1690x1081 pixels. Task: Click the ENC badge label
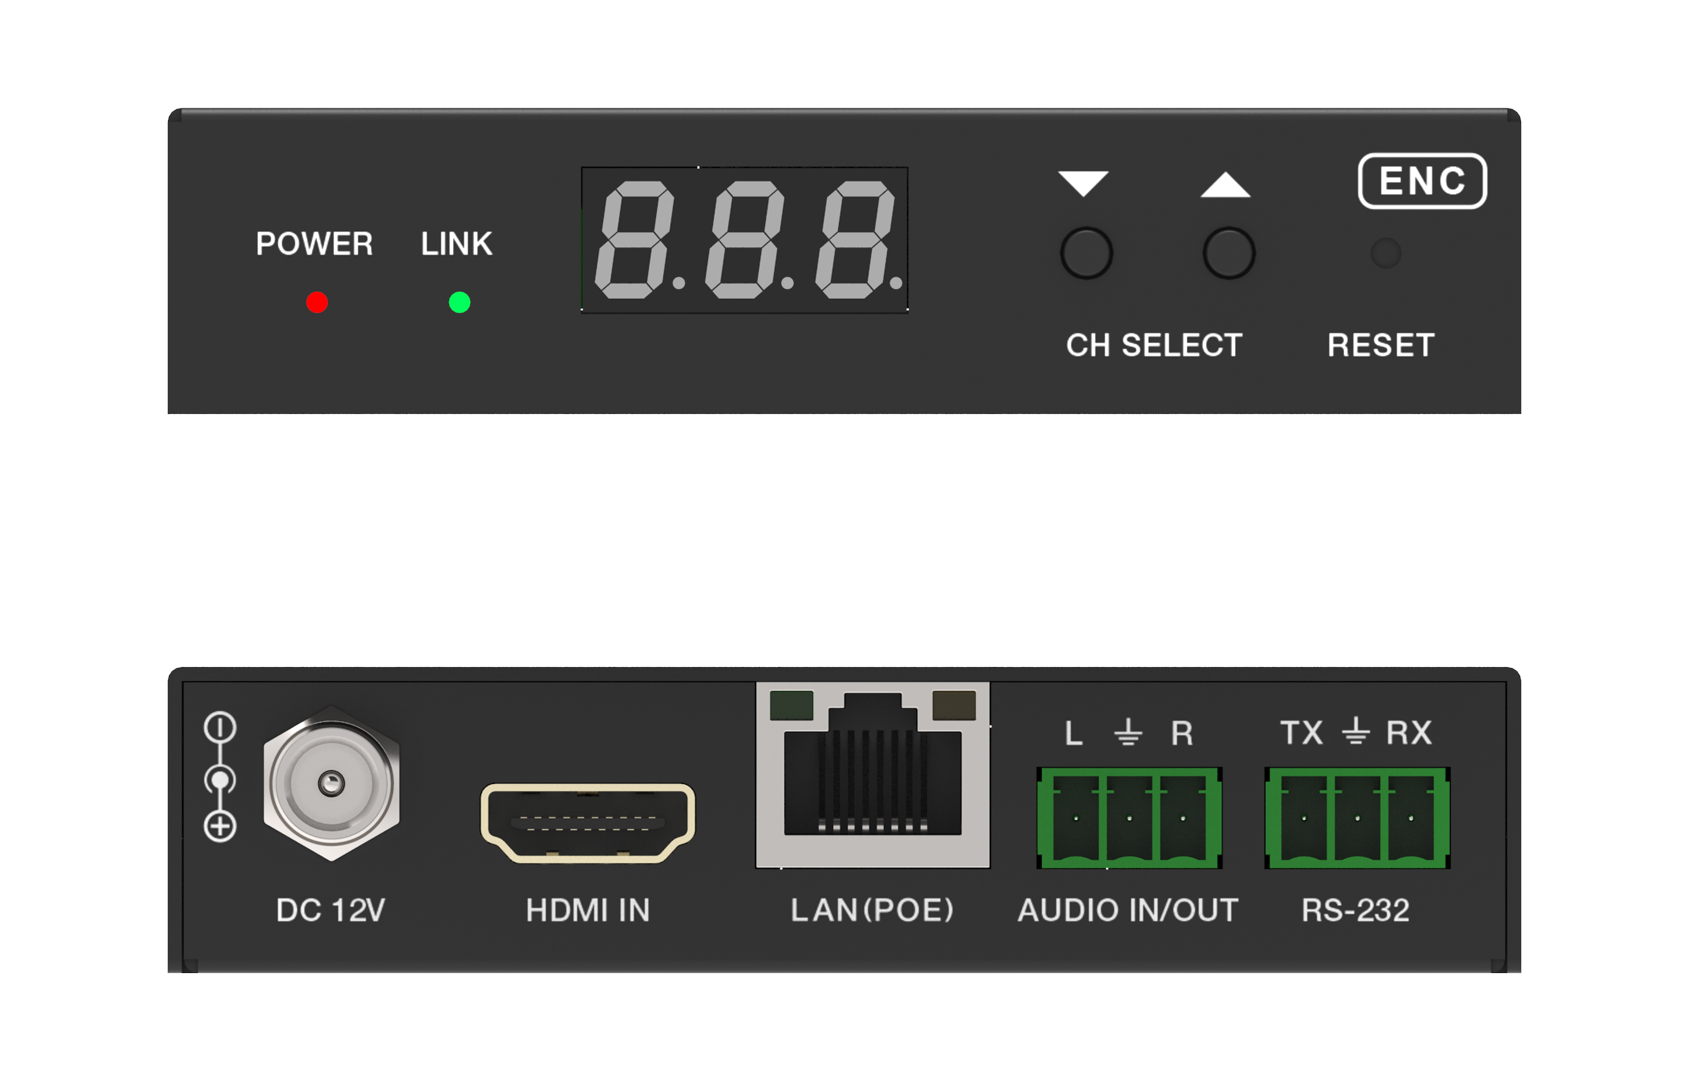click(1423, 181)
